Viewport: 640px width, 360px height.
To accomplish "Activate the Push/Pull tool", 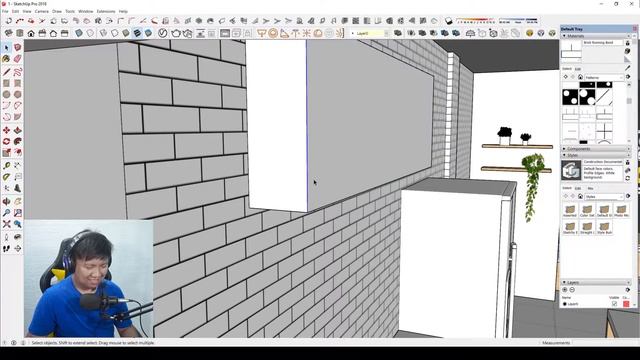I will [18, 130].
